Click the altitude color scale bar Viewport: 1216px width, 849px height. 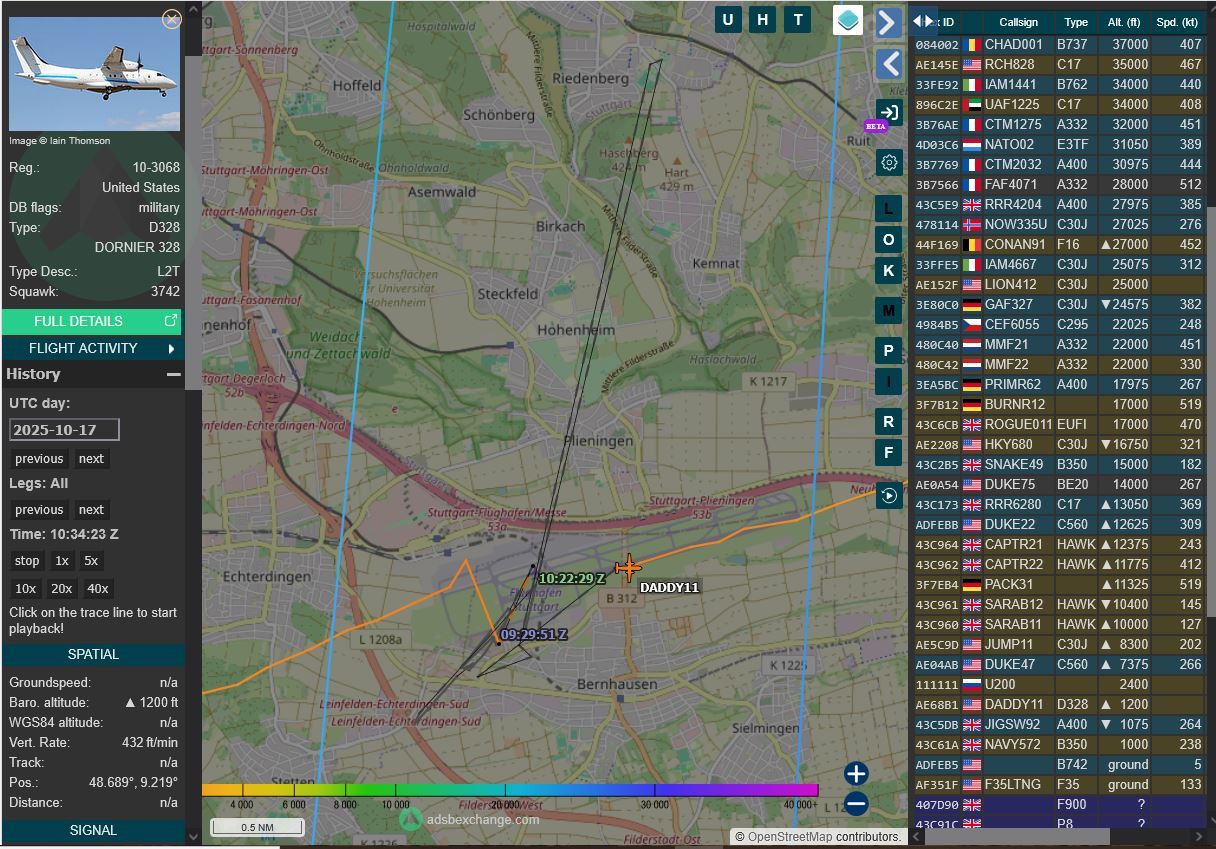pyautogui.click(x=510, y=790)
